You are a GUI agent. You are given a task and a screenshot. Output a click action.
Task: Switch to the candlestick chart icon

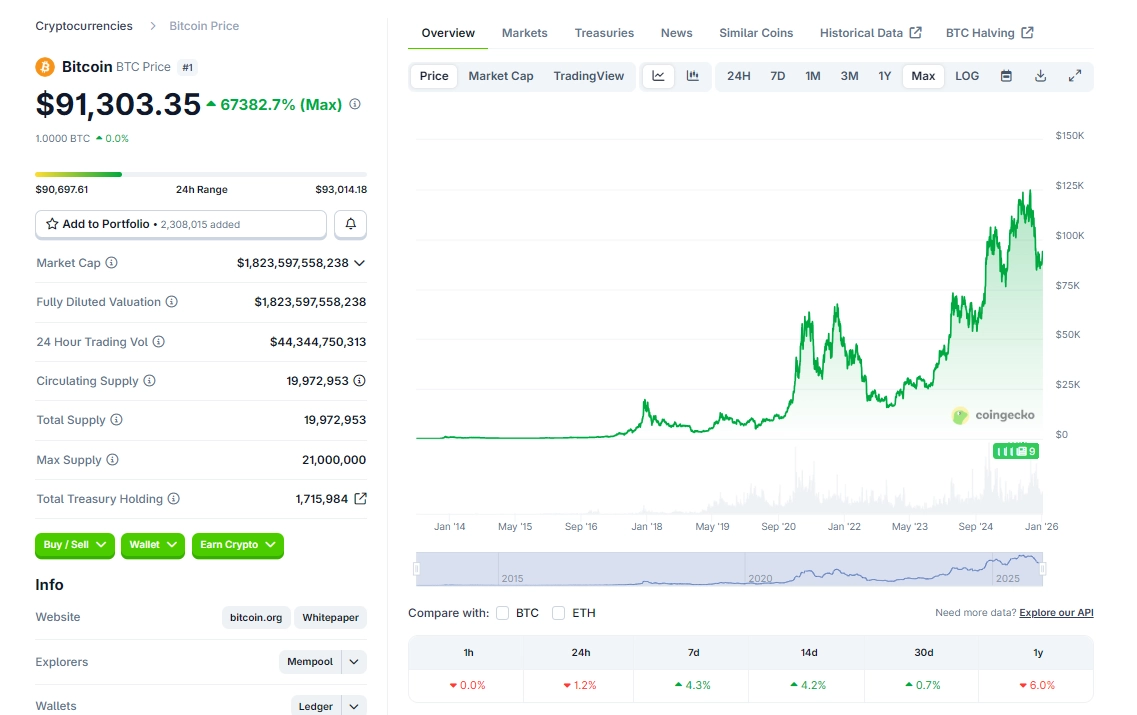coord(691,76)
